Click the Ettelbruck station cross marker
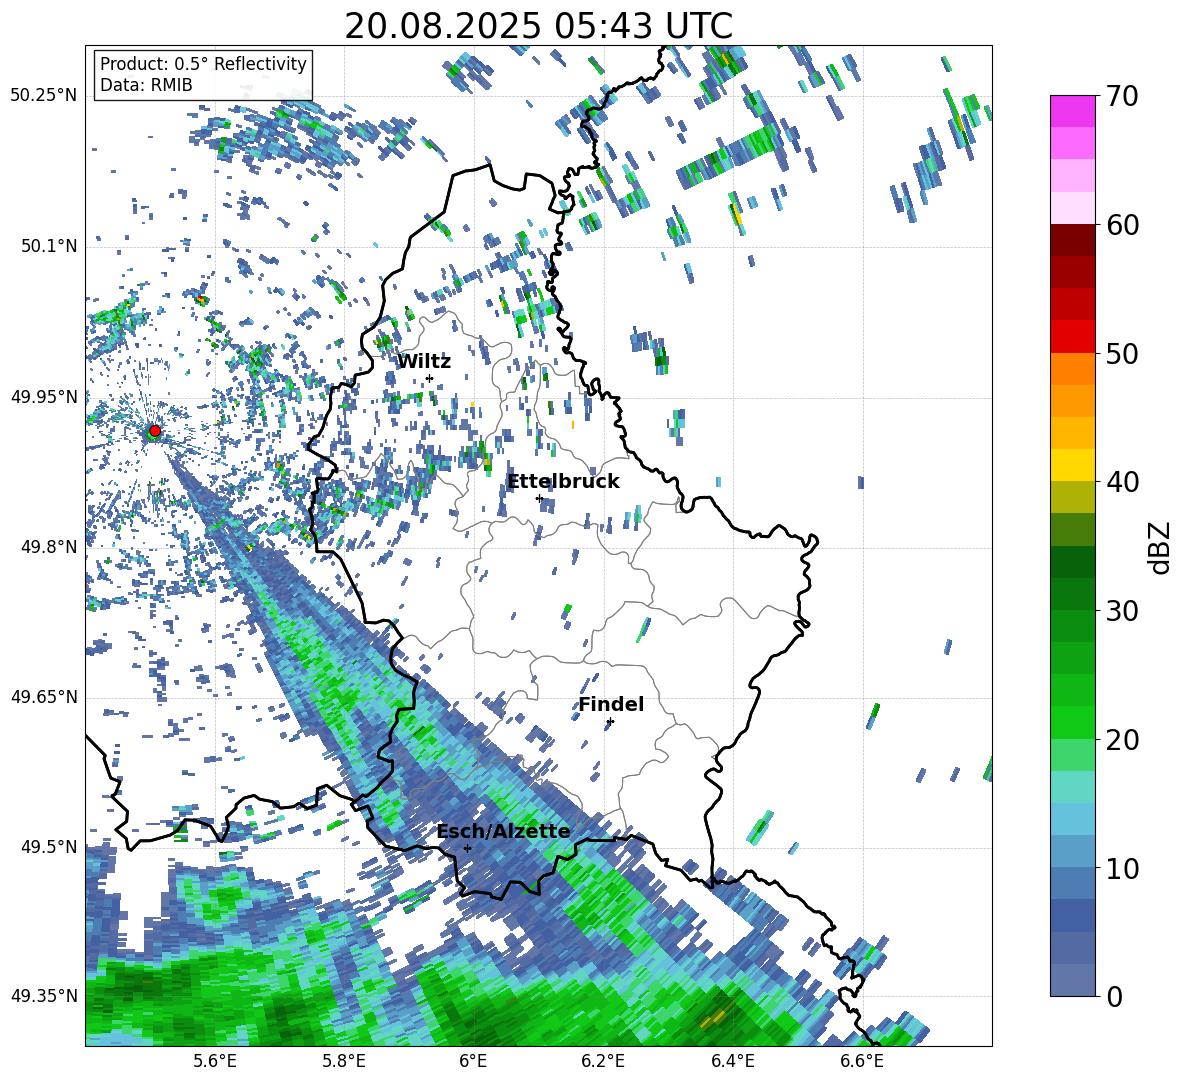The image size is (1184, 1081). pos(539,498)
